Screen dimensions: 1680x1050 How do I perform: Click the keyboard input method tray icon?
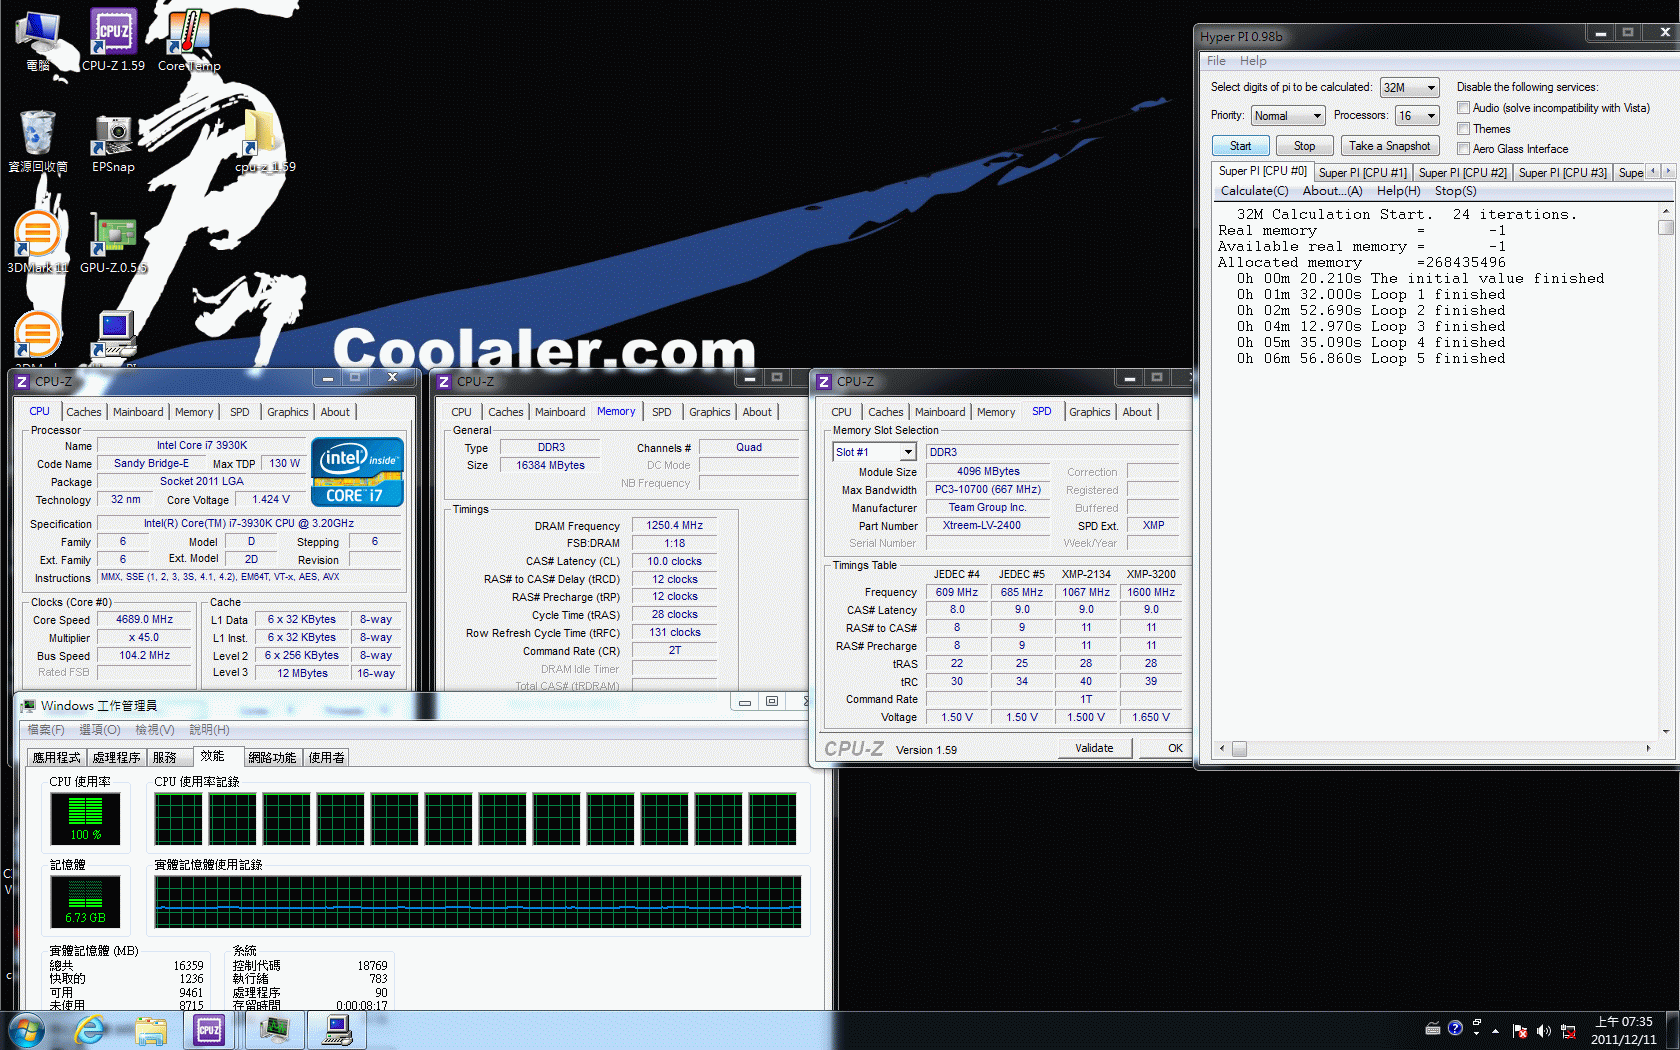1433,1028
